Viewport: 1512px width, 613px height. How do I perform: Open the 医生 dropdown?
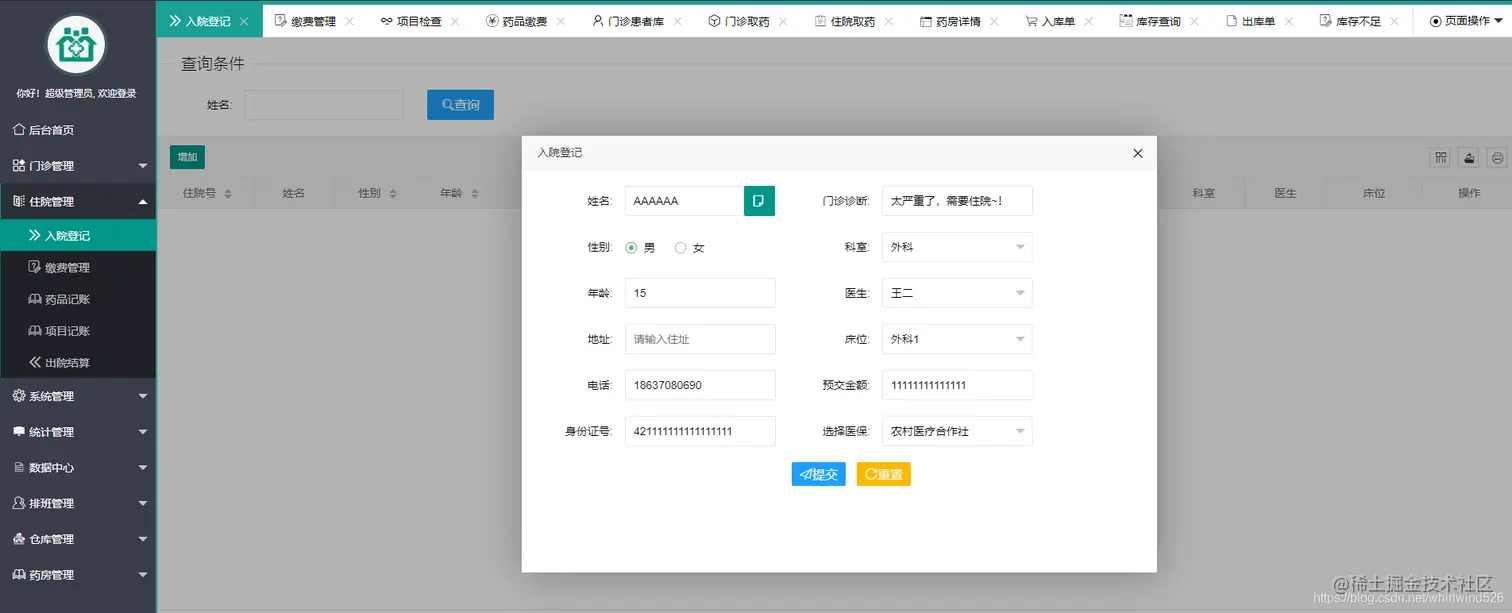tap(957, 293)
